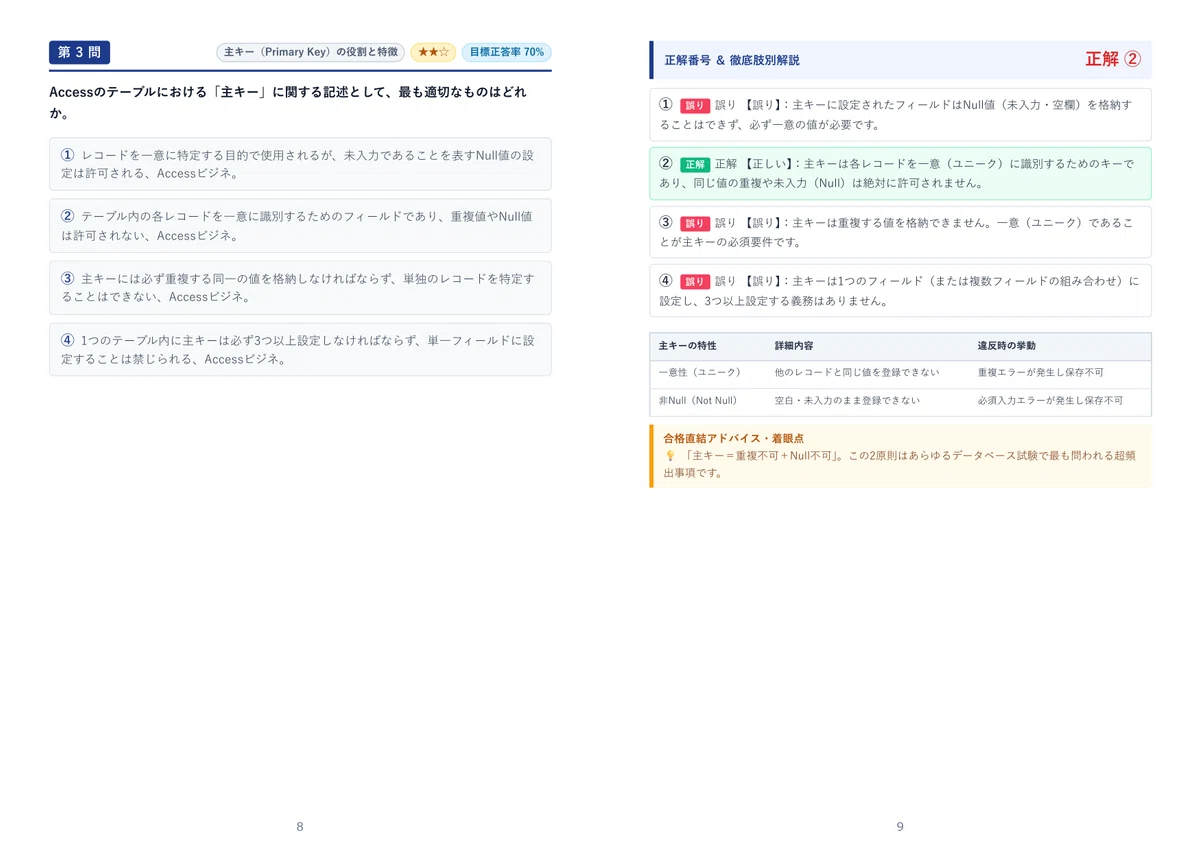Click the 第 3 問 question number badge

pos(79,52)
